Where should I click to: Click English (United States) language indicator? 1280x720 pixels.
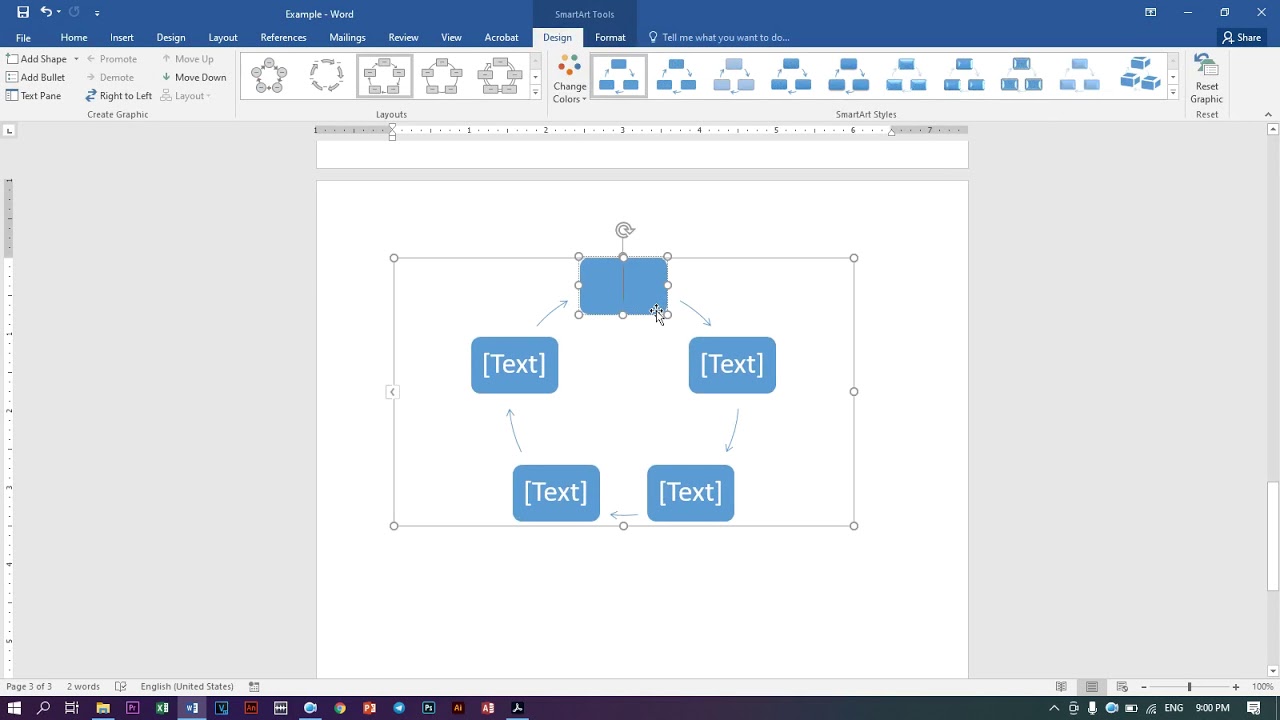pos(187,687)
